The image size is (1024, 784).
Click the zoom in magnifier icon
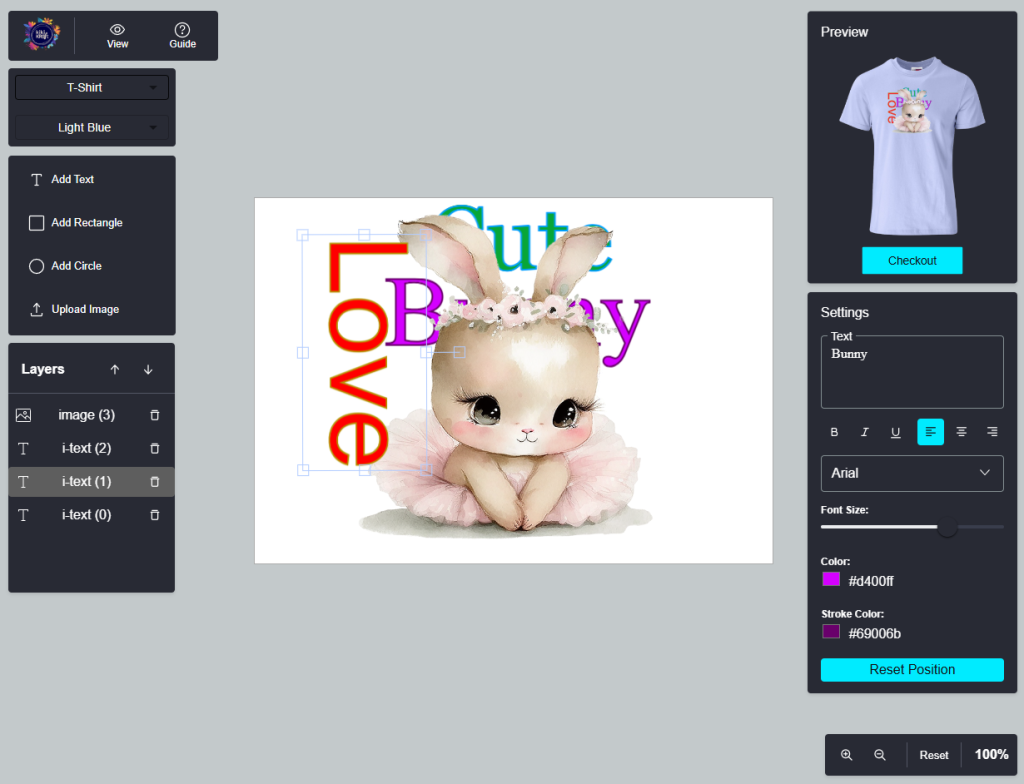pos(846,755)
